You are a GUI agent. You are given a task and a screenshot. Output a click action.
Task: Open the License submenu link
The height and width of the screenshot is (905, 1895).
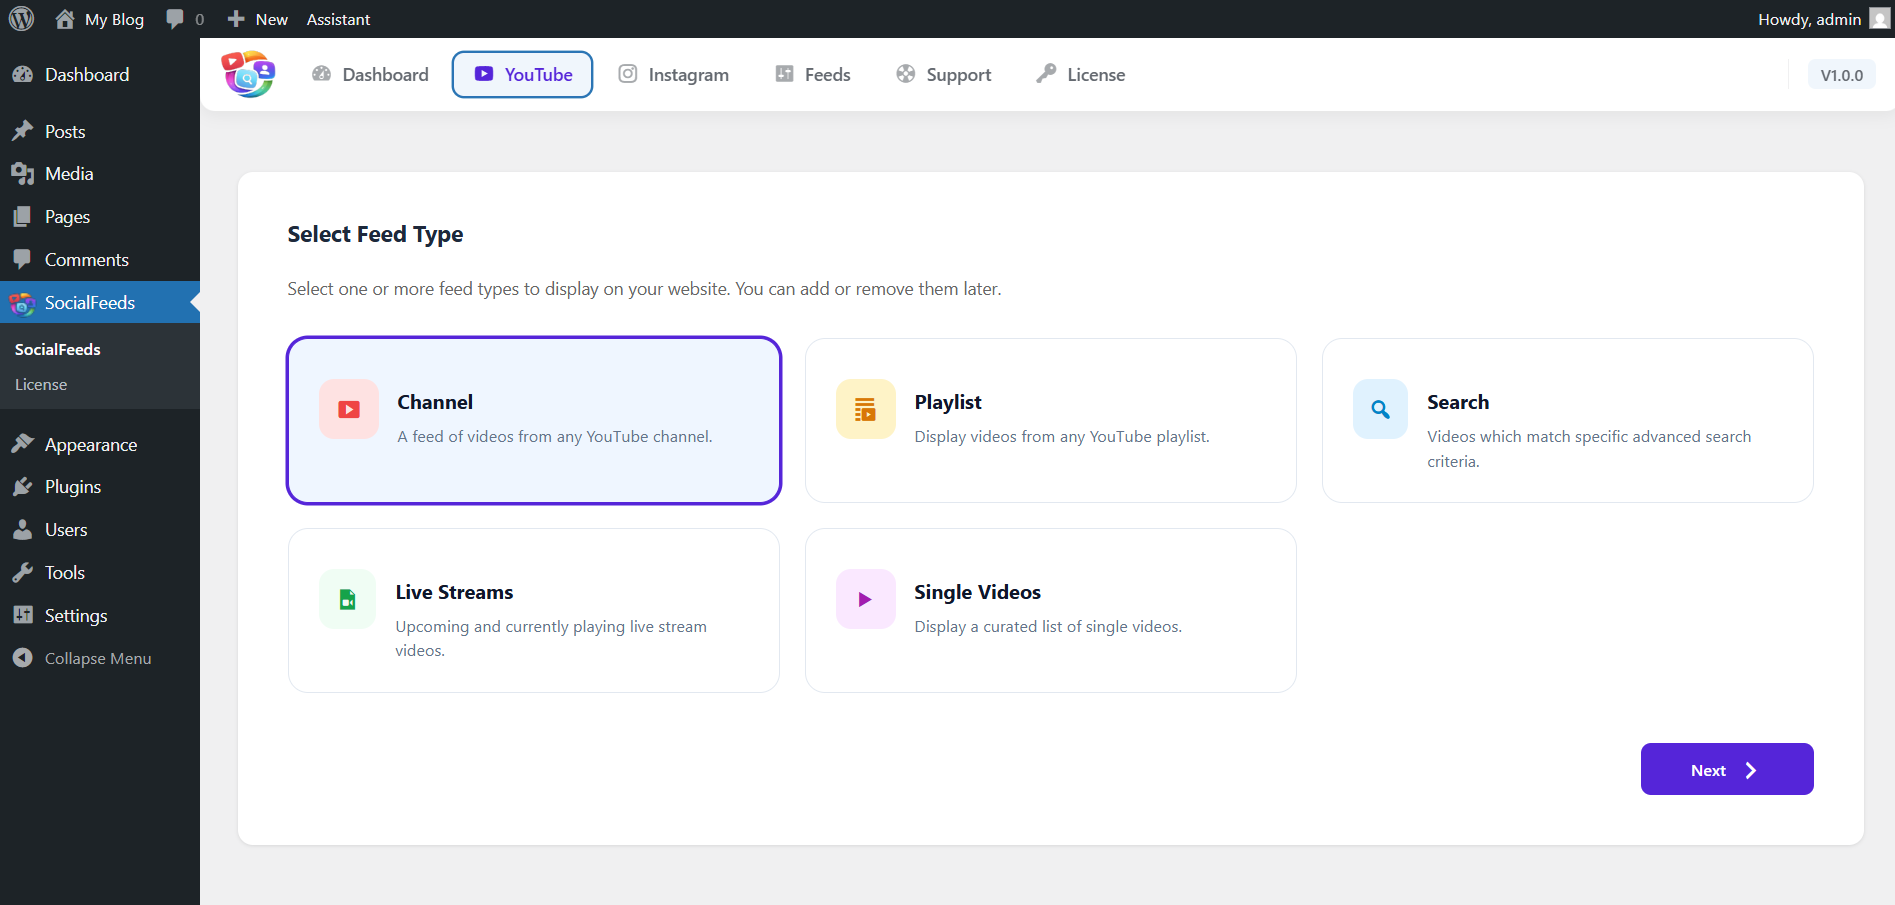[x=41, y=384]
